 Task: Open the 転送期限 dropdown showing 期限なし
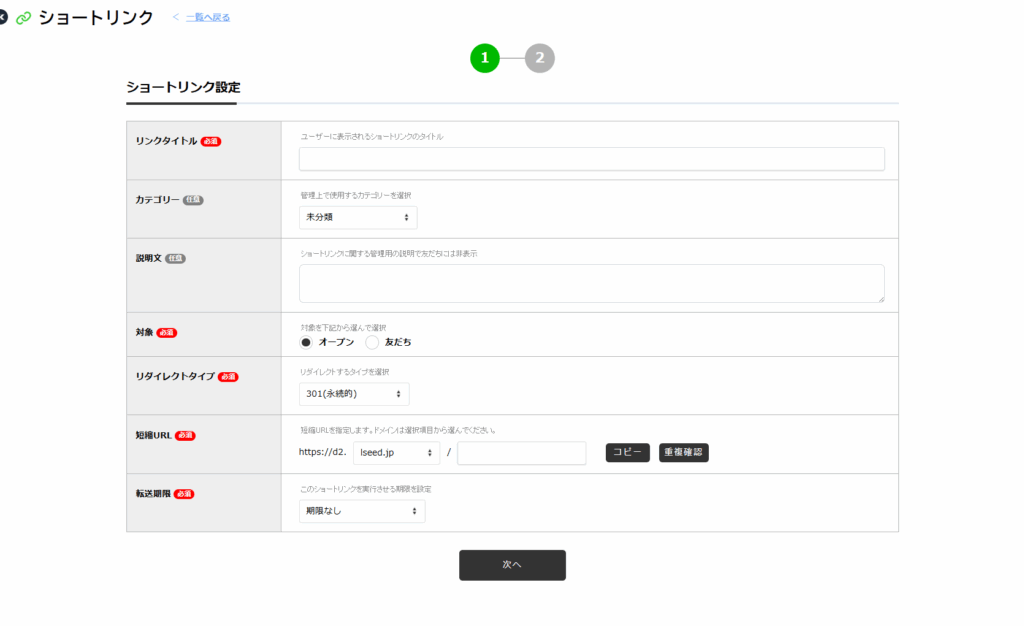(x=362, y=511)
